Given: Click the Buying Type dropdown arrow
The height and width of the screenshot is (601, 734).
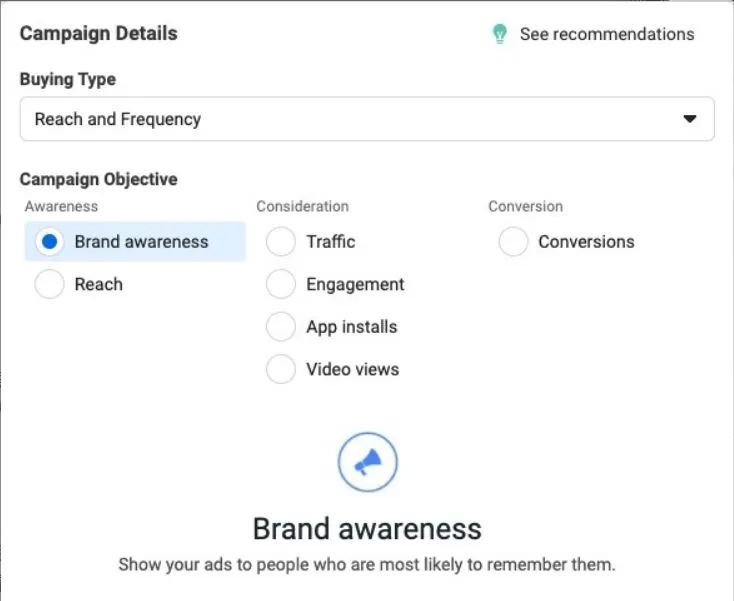Looking at the screenshot, I should tap(689, 119).
